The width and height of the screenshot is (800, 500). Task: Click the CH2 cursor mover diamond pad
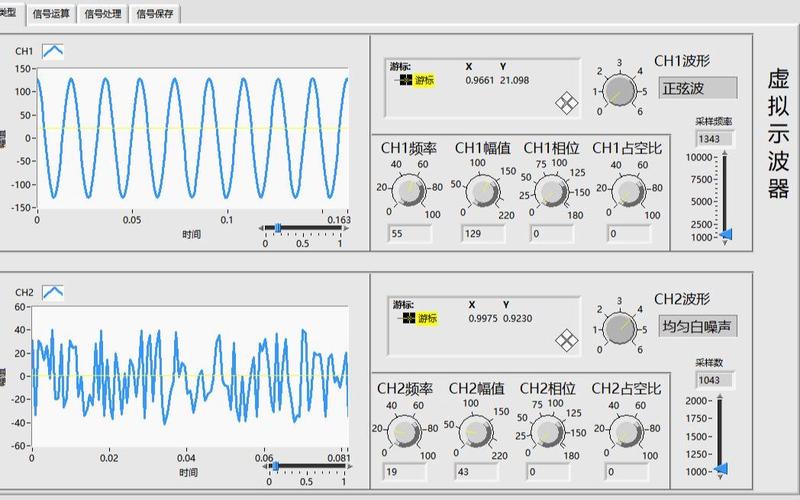pos(566,340)
